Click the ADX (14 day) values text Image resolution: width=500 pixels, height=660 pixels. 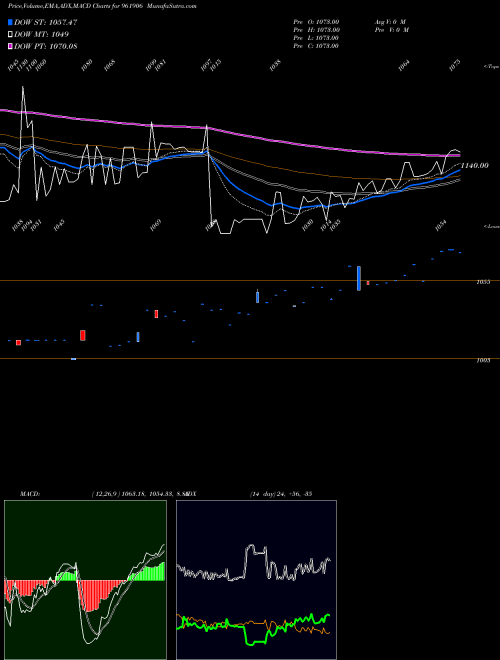(x=281, y=494)
